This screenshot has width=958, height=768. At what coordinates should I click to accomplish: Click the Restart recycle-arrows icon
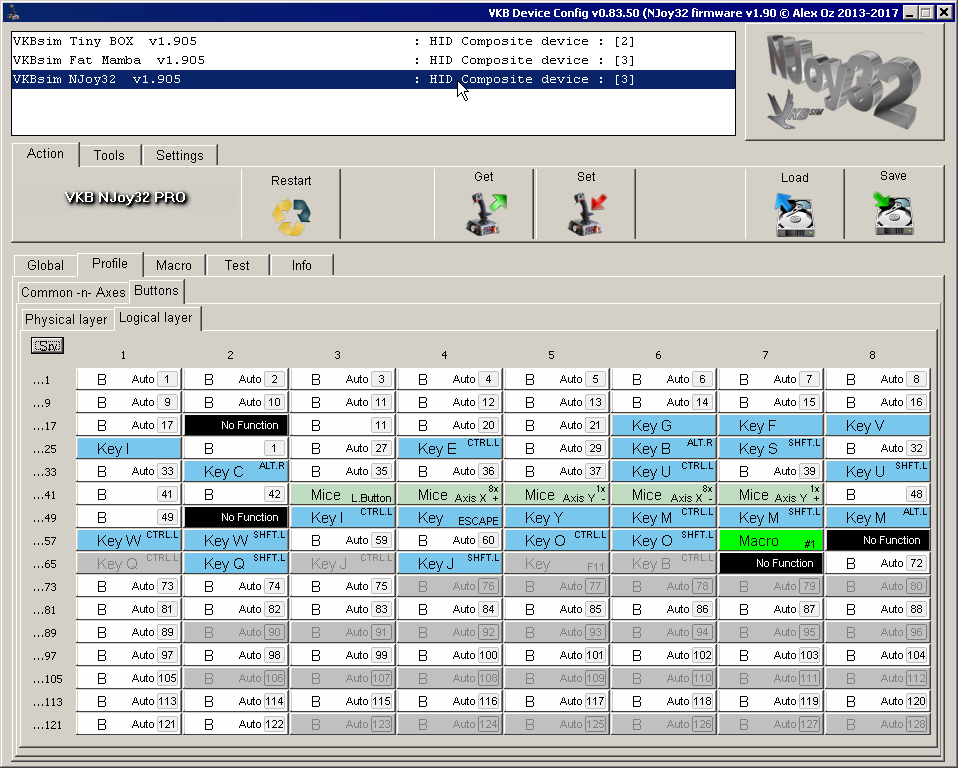click(x=291, y=217)
